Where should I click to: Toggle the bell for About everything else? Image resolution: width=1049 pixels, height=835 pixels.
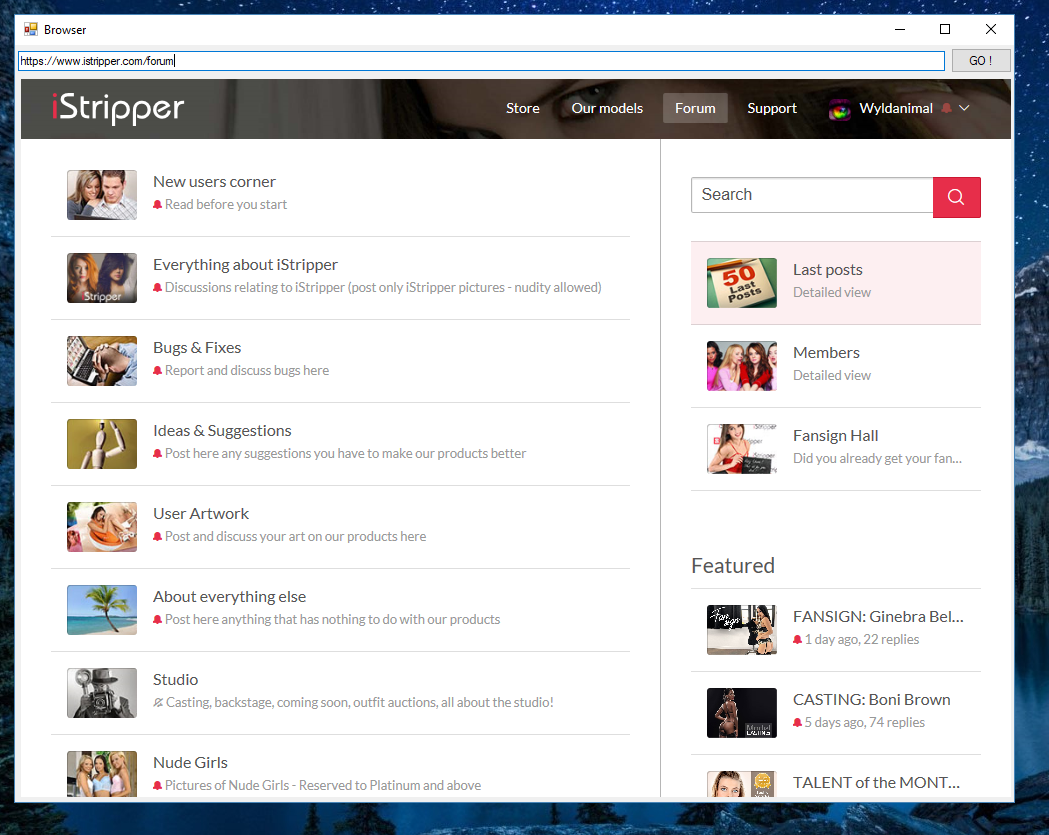[x=157, y=619]
